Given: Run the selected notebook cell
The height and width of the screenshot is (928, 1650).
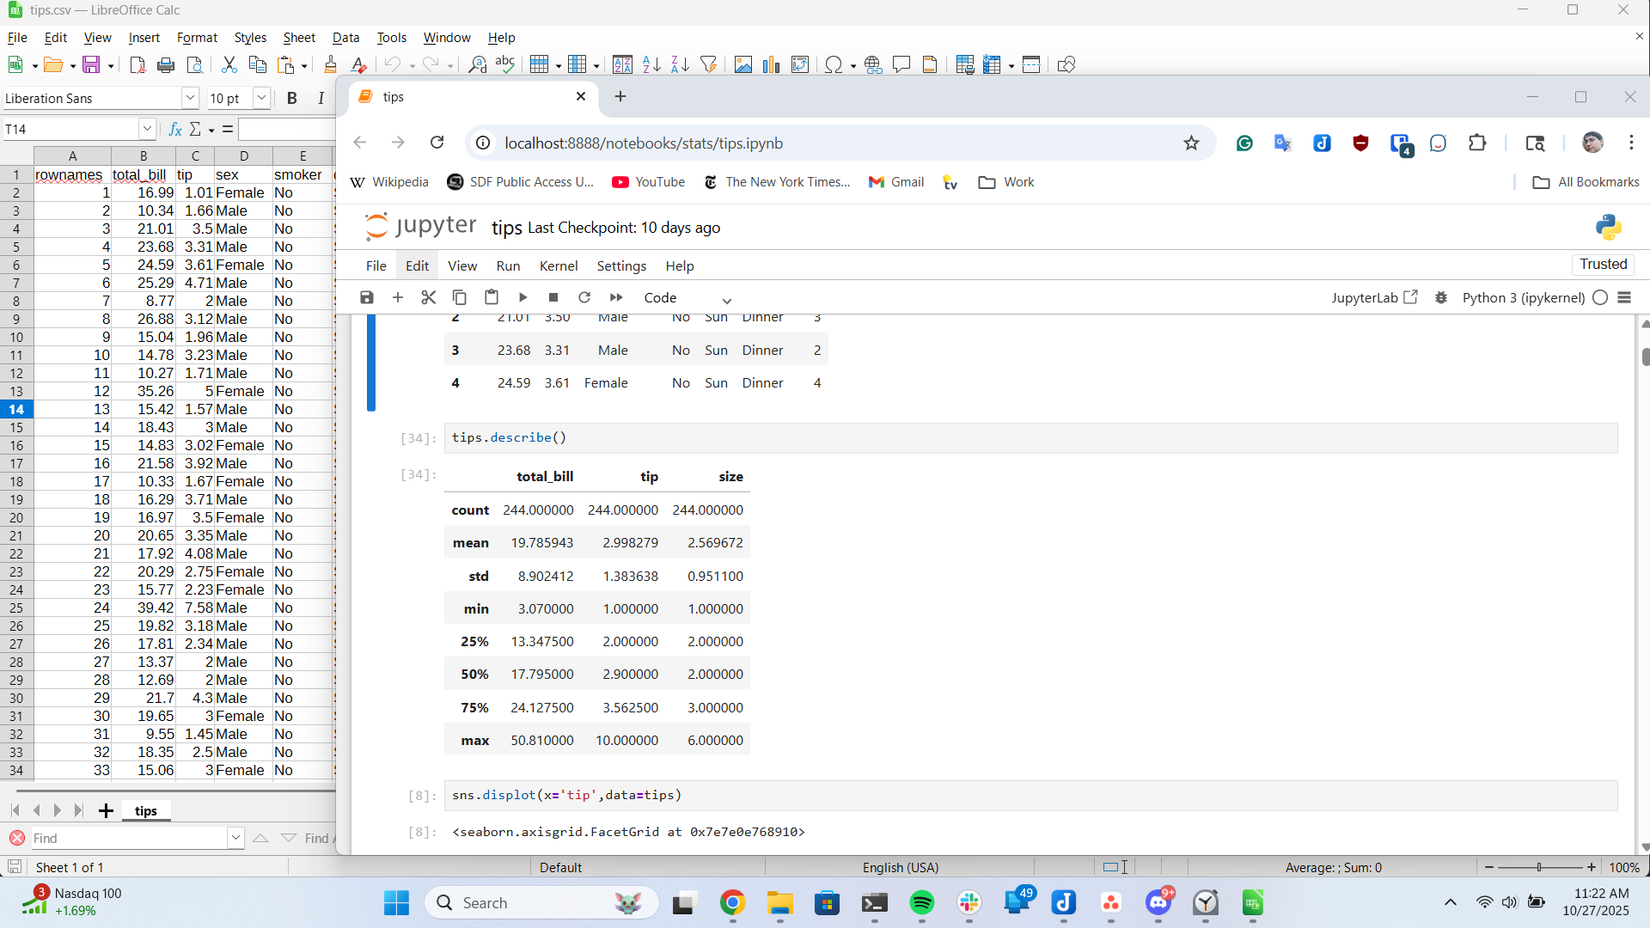Looking at the screenshot, I should 523,297.
